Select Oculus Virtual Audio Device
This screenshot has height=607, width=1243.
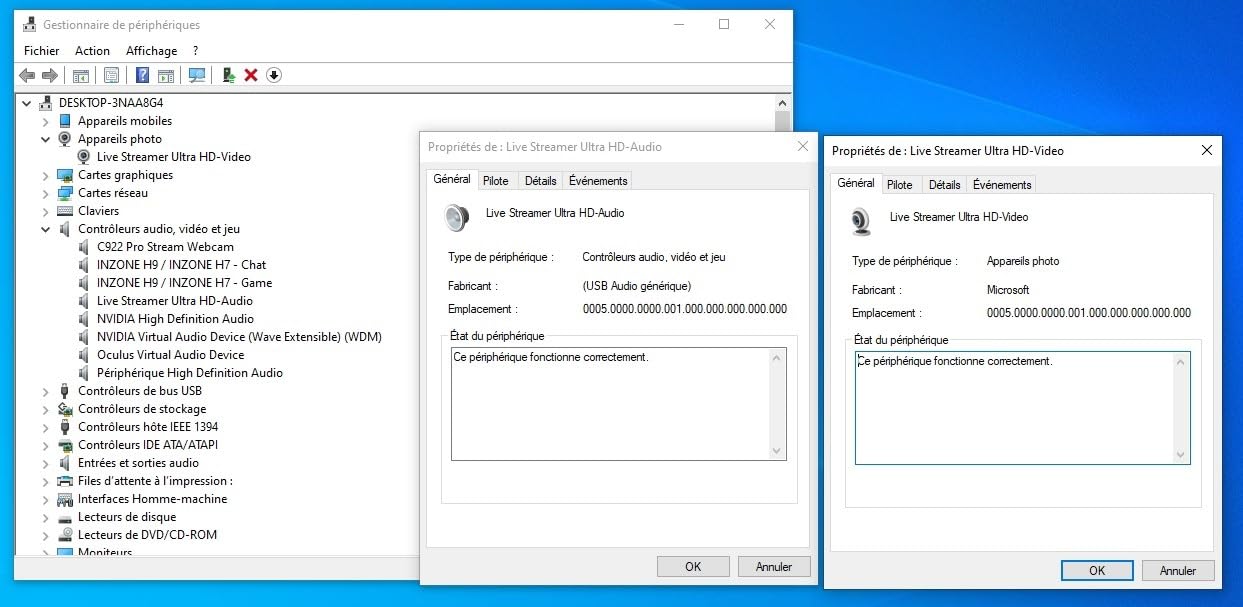[x=171, y=355]
